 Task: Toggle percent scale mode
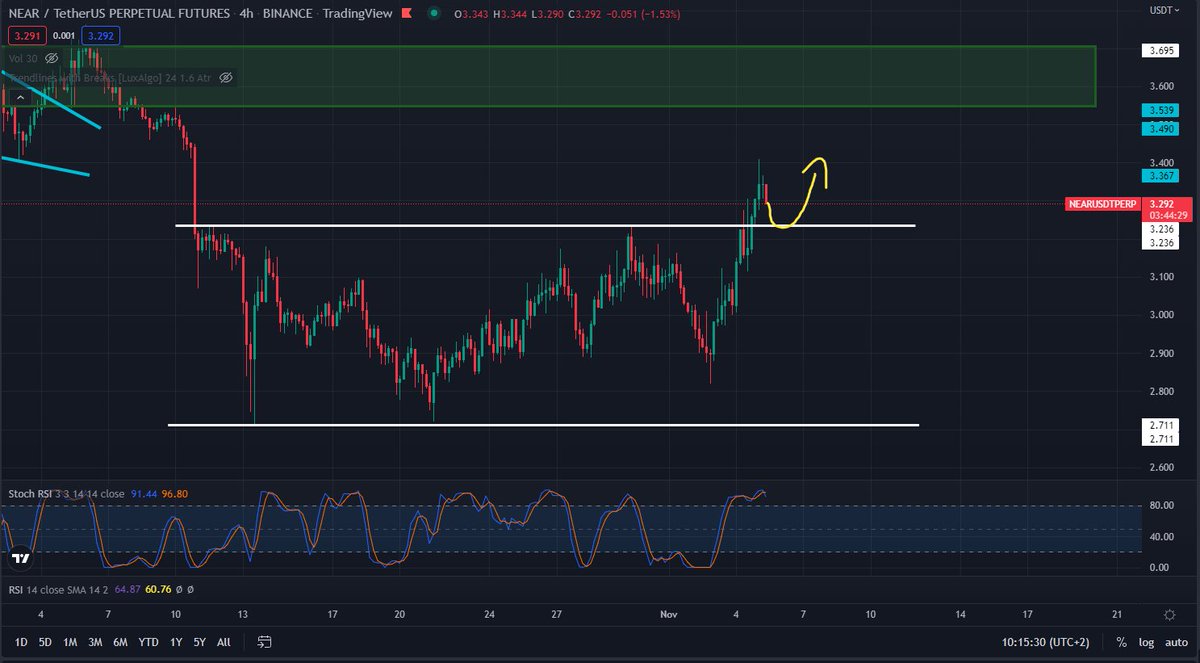1122,642
